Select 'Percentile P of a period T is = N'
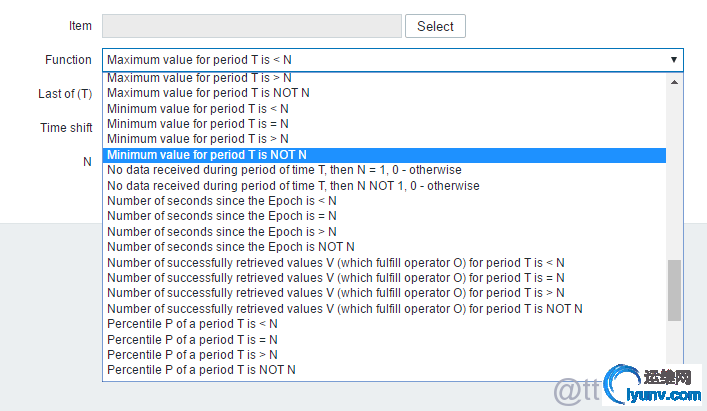The width and height of the screenshot is (707, 411). tap(193, 339)
